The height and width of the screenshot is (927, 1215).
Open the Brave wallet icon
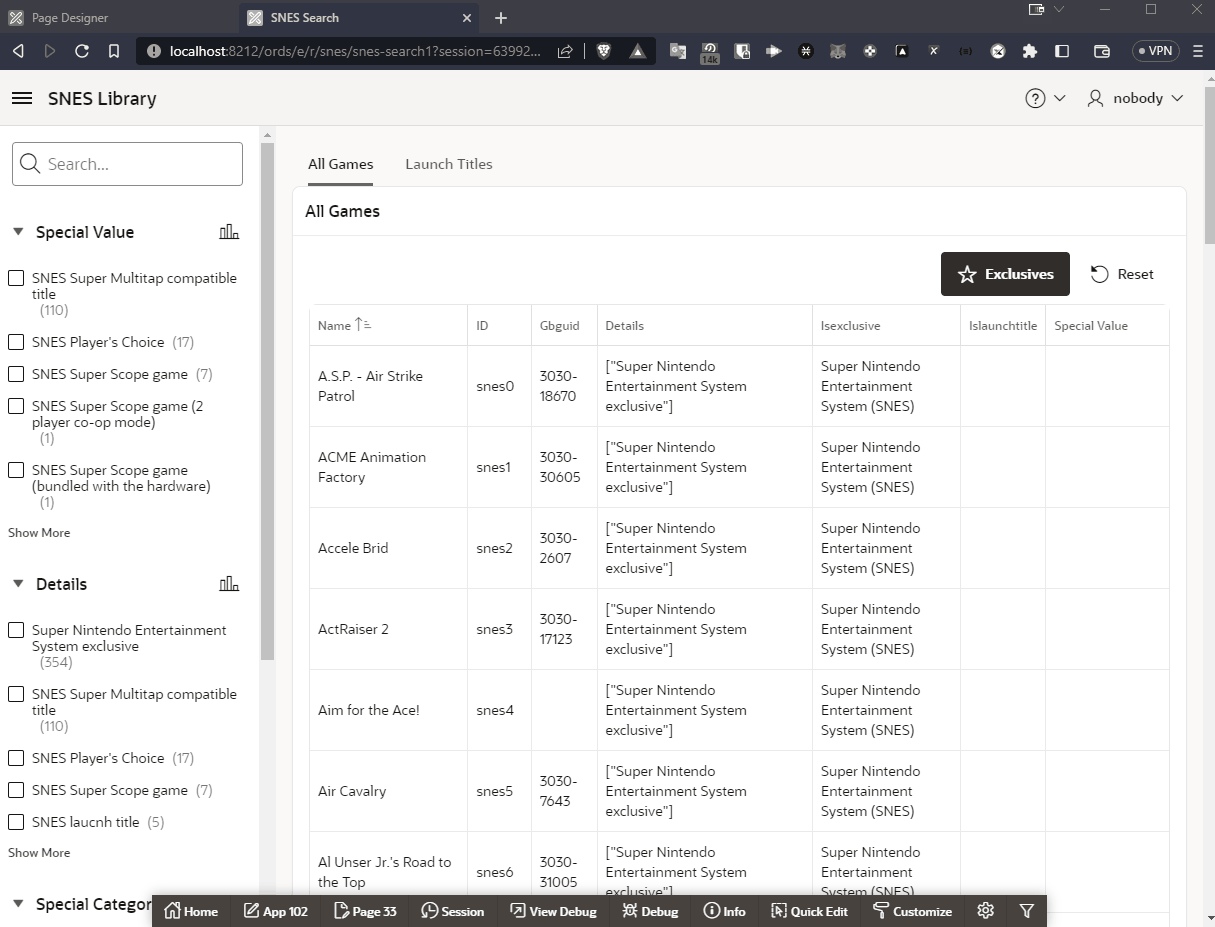click(x=1102, y=51)
